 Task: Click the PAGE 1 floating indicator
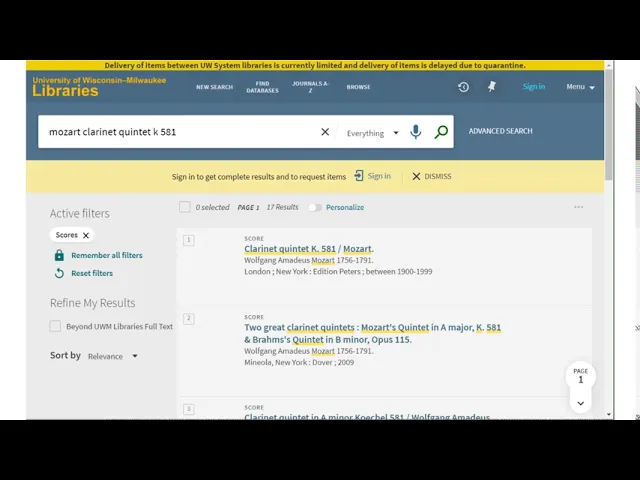[580, 376]
